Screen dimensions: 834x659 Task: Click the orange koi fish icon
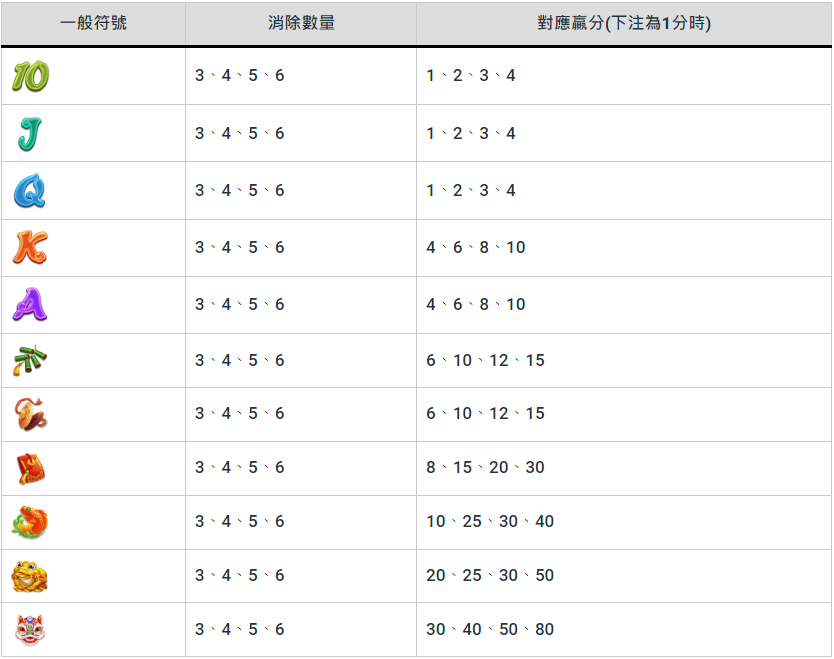(30, 521)
